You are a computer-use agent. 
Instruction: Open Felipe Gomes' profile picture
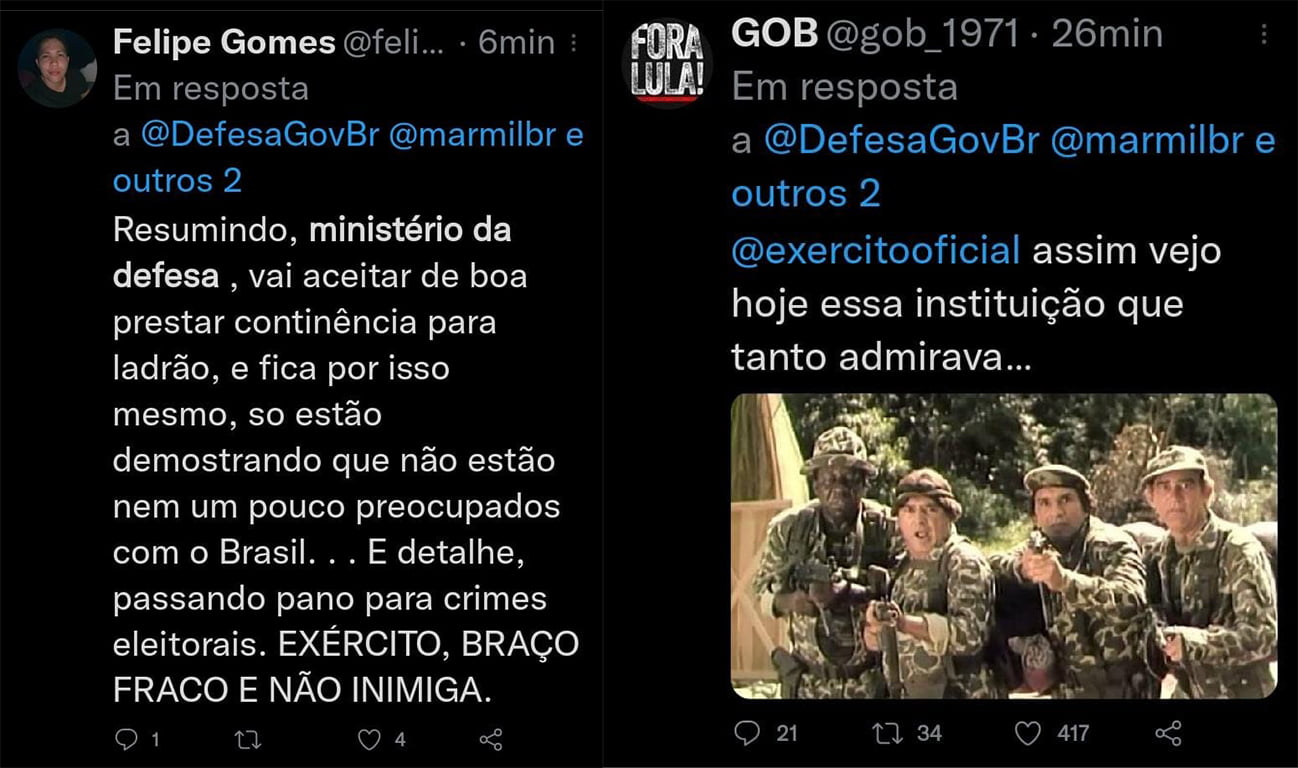coord(57,68)
